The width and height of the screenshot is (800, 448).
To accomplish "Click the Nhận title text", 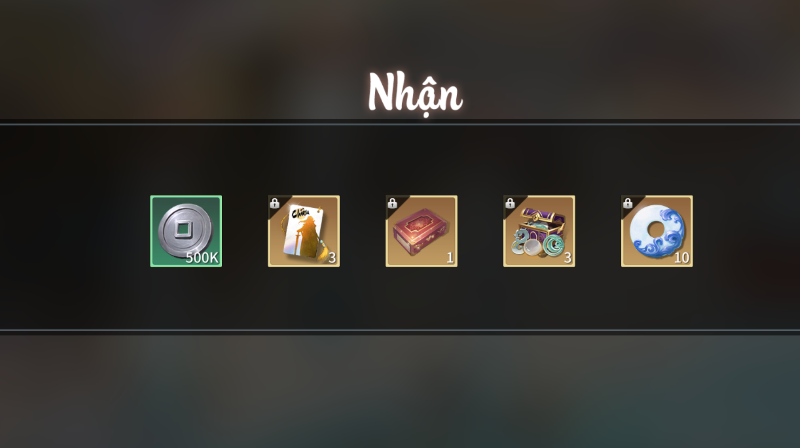I will pos(415,93).
